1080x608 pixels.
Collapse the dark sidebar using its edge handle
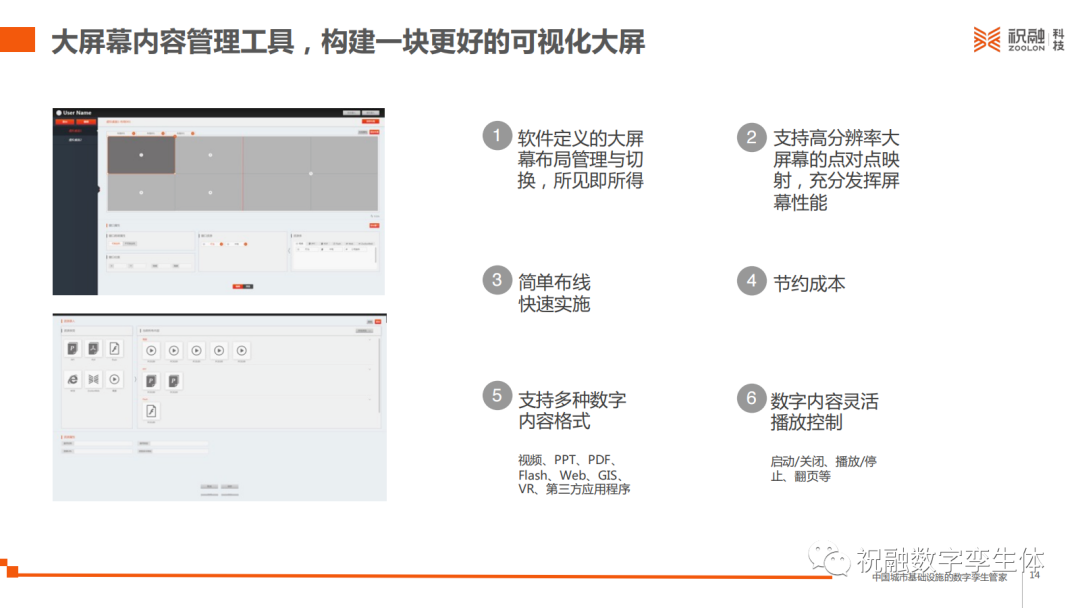tap(98, 189)
